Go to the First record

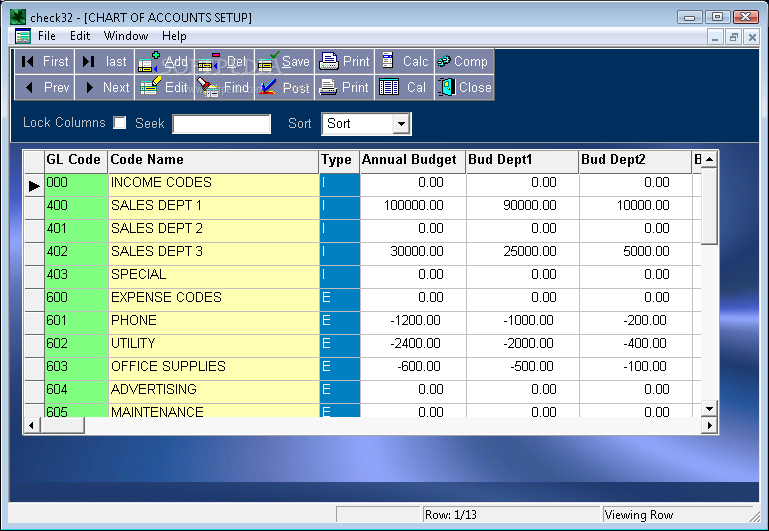tap(44, 62)
